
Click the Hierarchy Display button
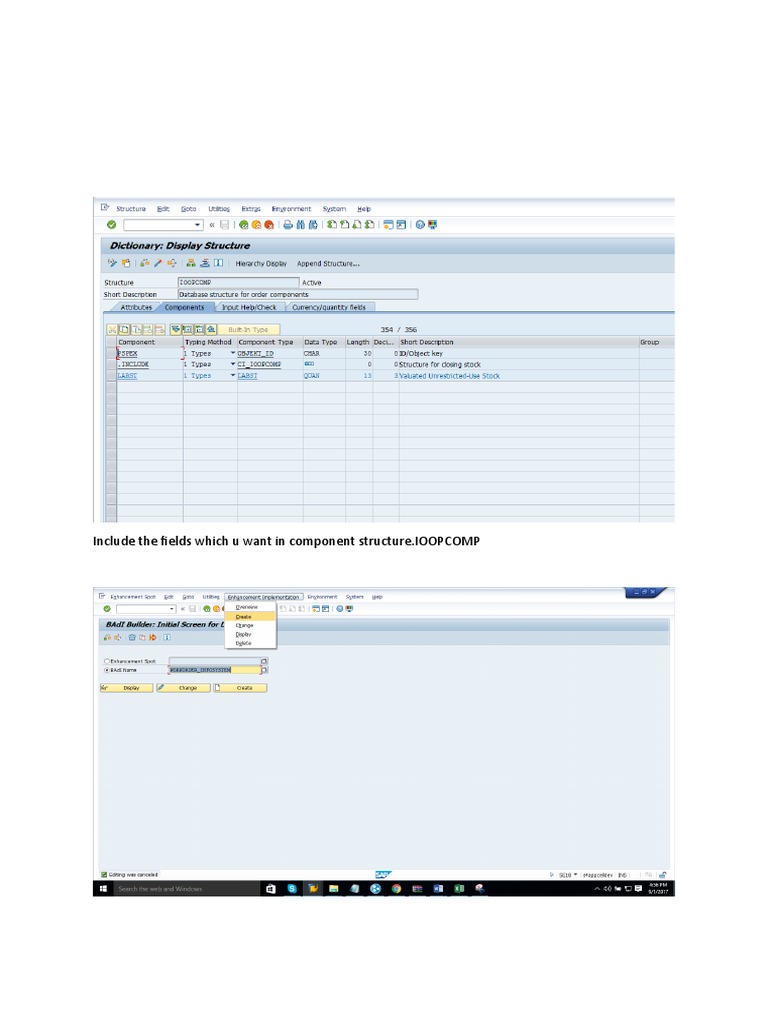click(261, 264)
